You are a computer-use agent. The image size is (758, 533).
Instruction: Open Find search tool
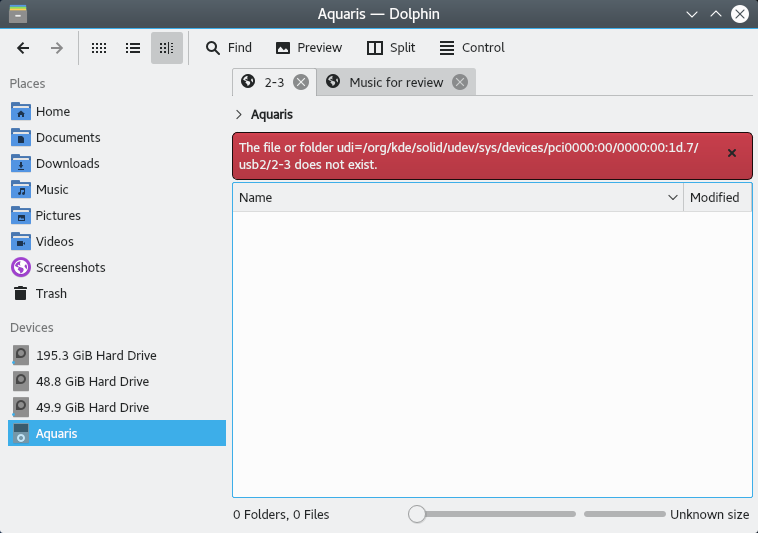[229, 48]
